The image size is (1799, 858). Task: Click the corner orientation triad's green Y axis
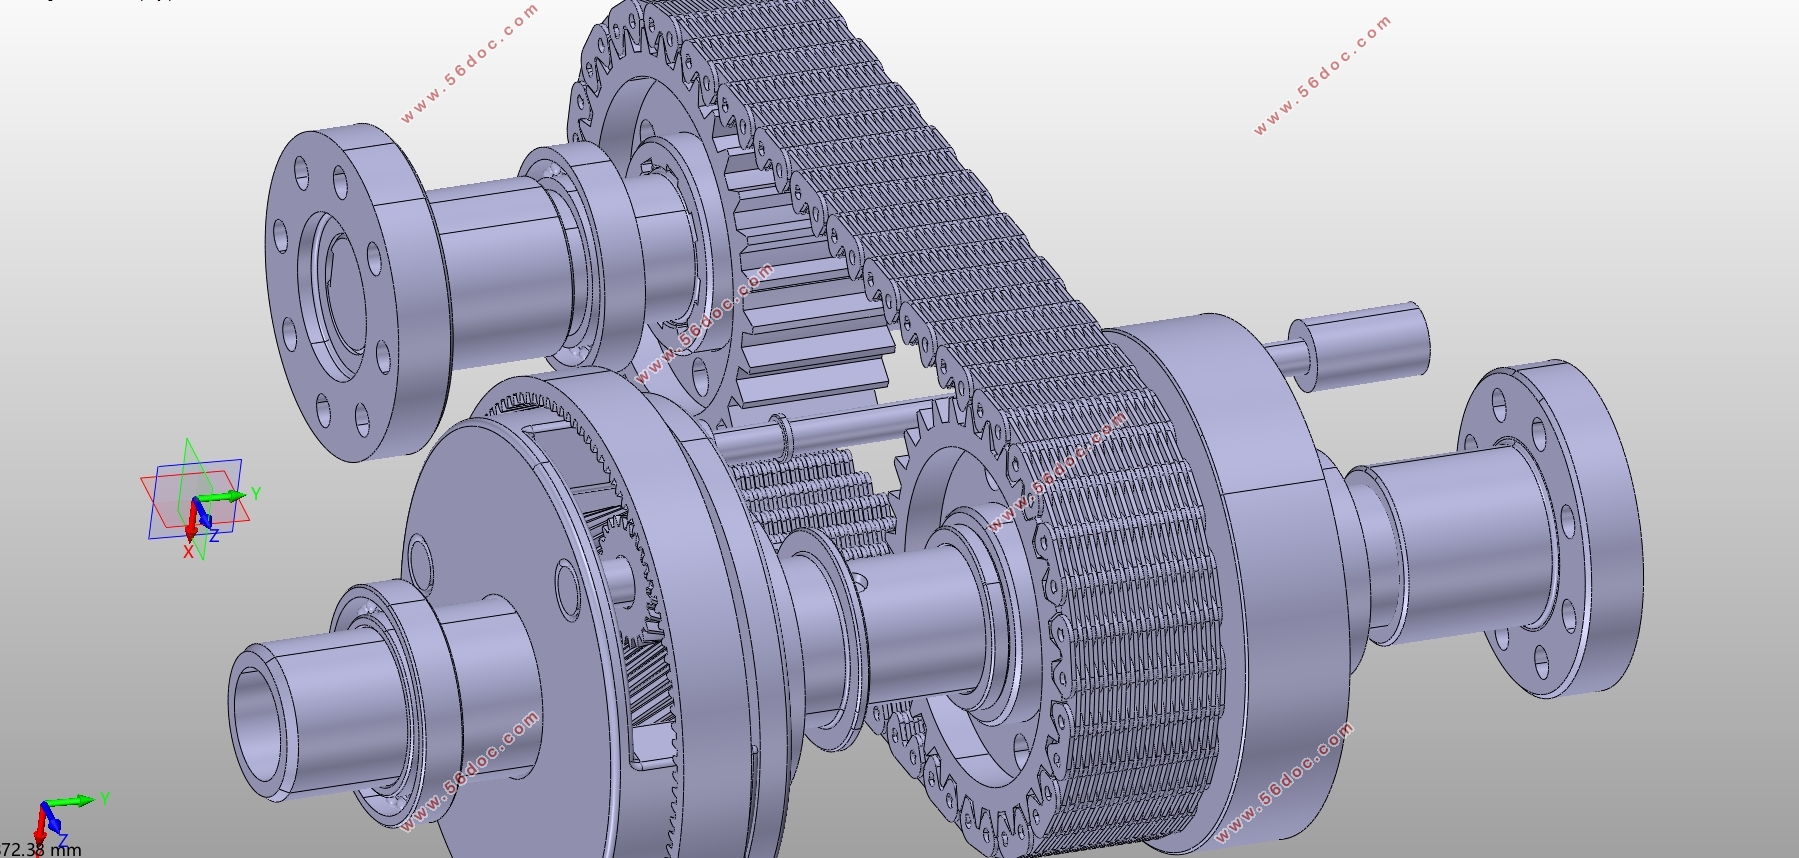tap(72, 800)
